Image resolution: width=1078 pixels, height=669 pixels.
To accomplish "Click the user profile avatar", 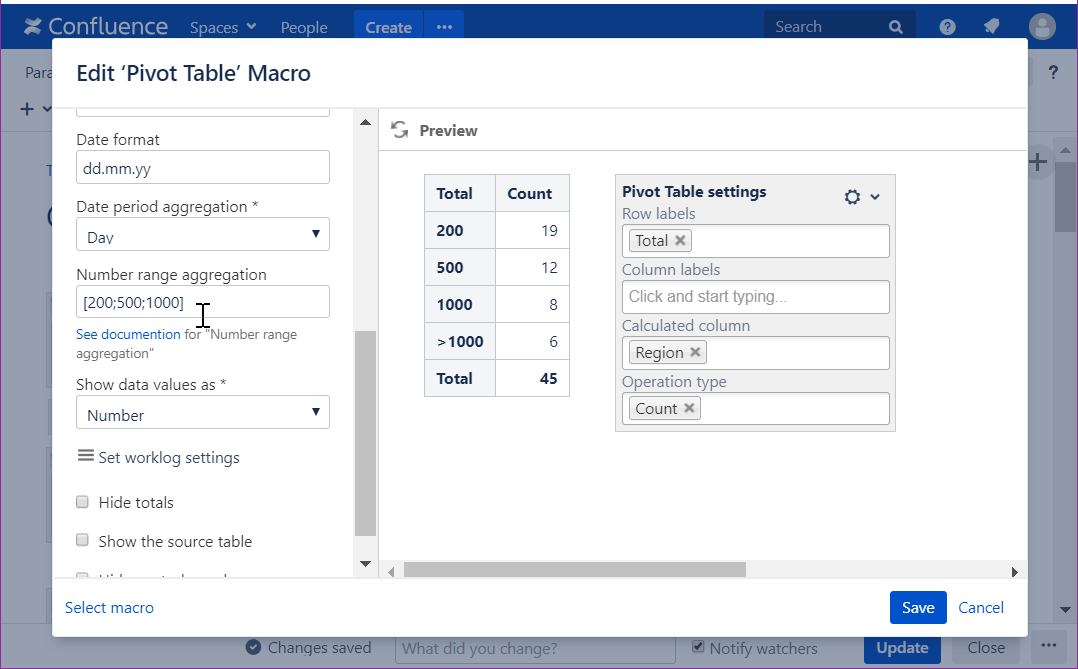I will point(1042,27).
